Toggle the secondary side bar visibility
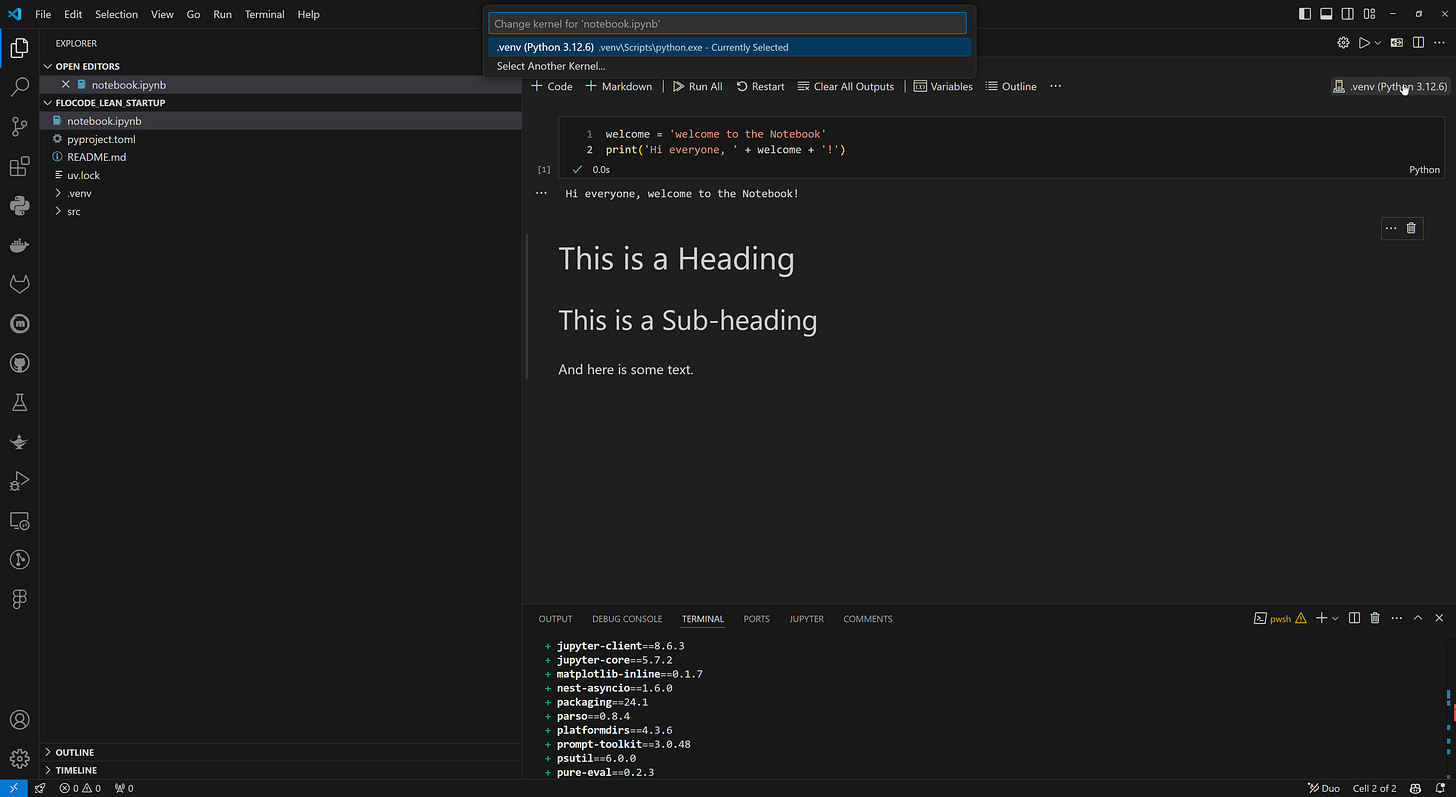Viewport: 1456px width, 797px height. point(1348,14)
